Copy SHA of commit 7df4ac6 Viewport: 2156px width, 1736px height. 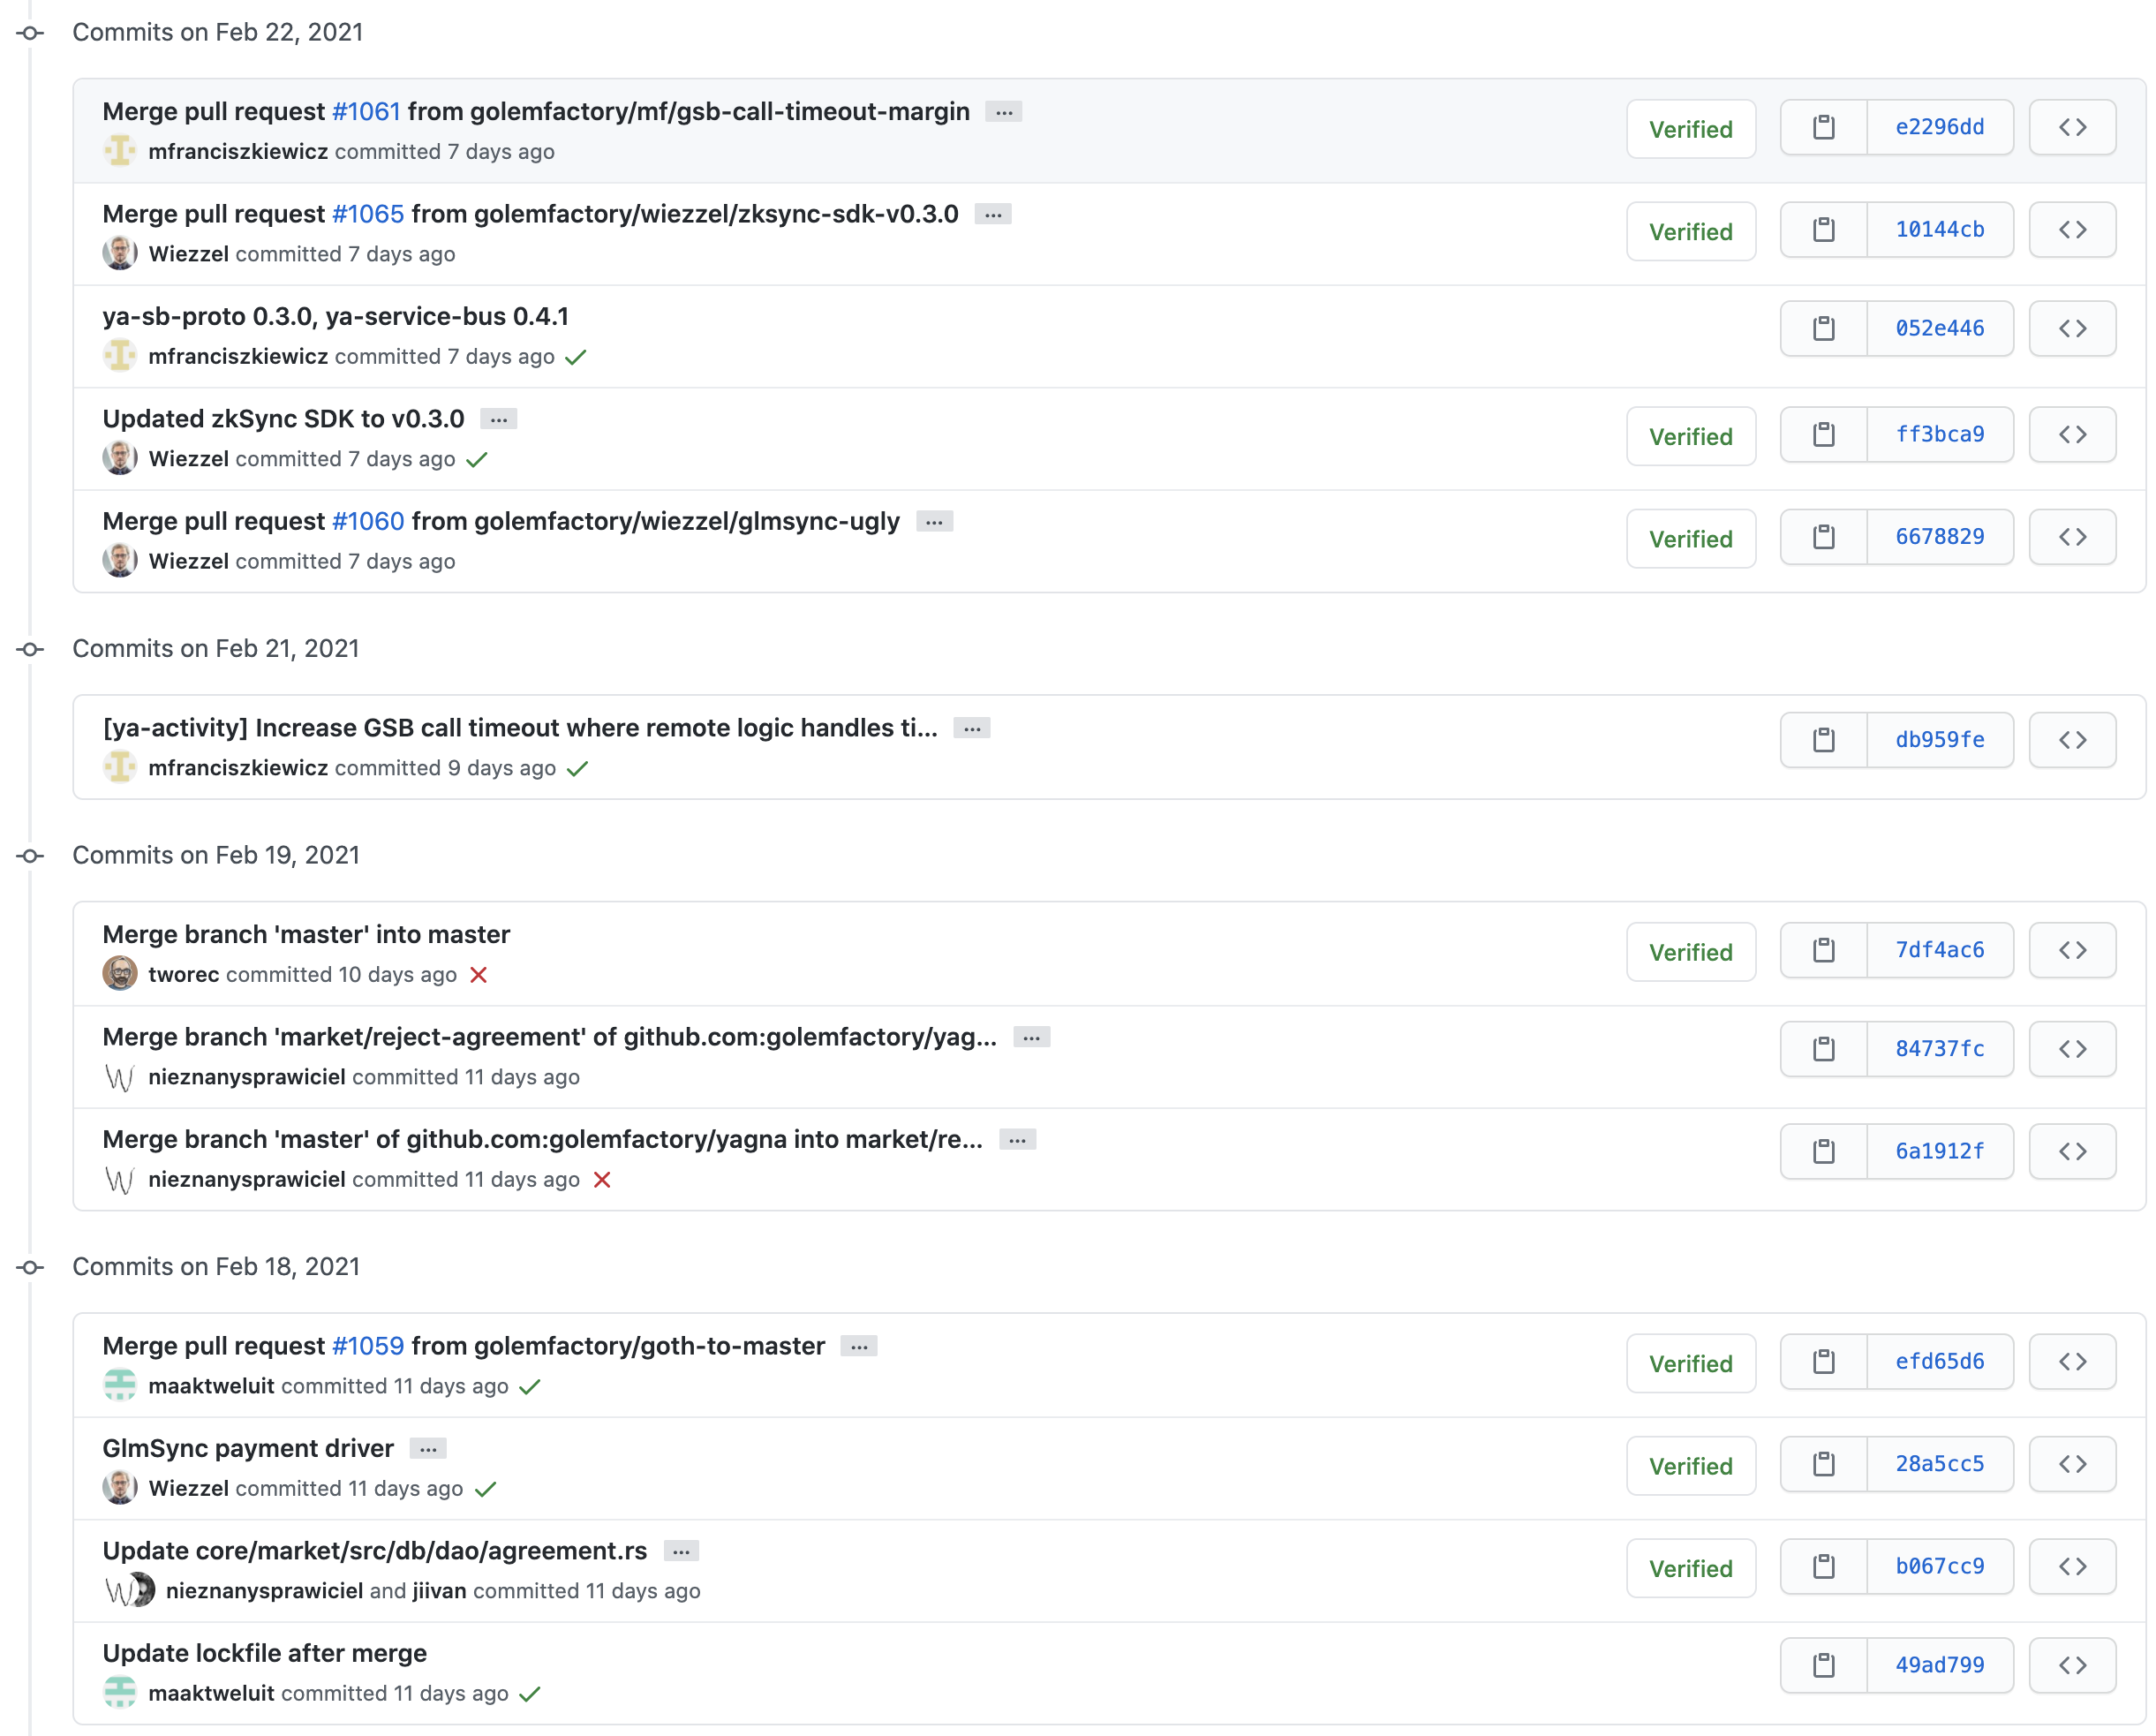pyautogui.click(x=1823, y=950)
